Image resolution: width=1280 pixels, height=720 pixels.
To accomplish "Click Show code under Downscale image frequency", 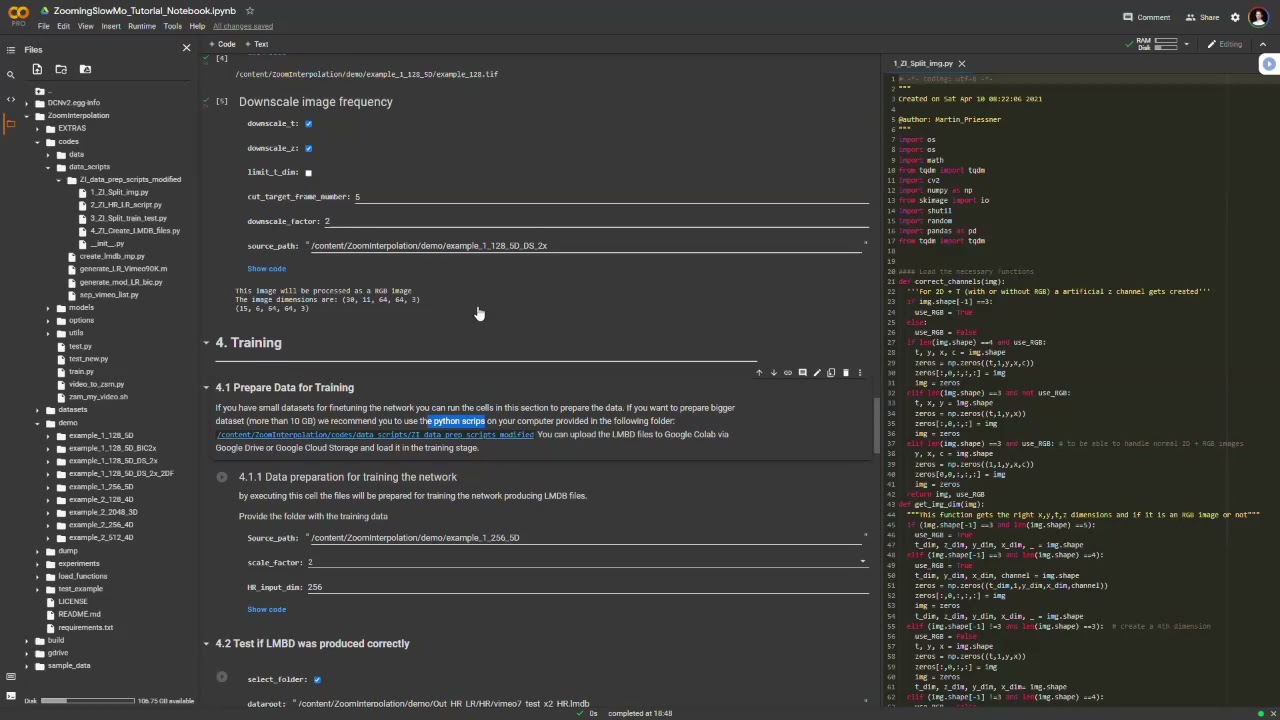I will pyautogui.click(x=267, y=269).
